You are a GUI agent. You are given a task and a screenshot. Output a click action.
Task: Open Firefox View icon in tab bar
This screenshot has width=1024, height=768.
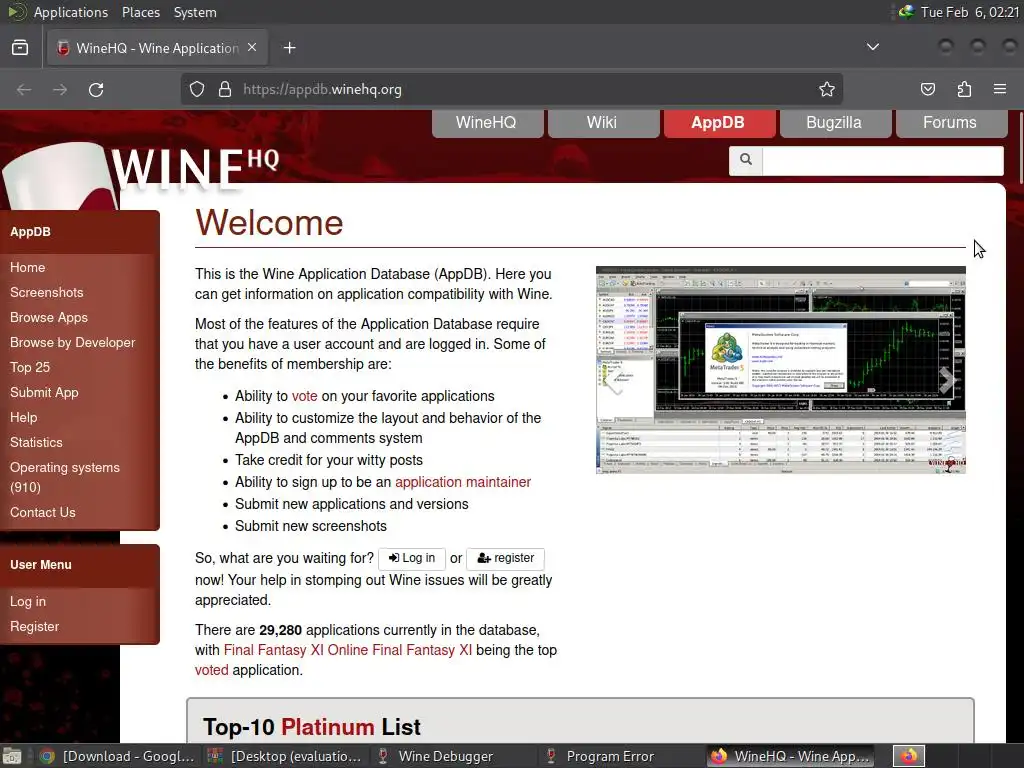pyautogui.click(x=20, y=48)
